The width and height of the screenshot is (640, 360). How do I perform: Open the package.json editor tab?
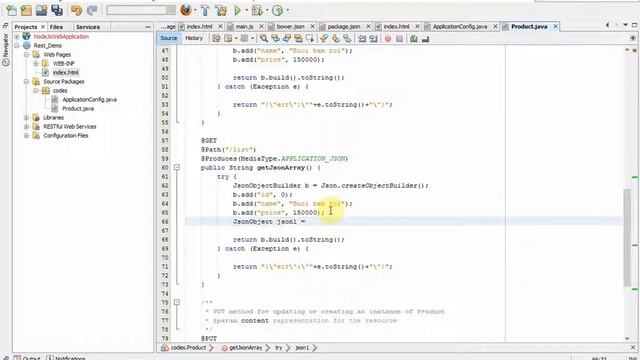344,26
